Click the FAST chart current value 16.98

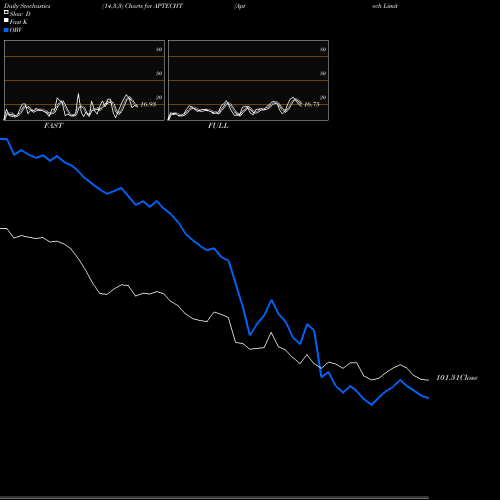[148, 104]
